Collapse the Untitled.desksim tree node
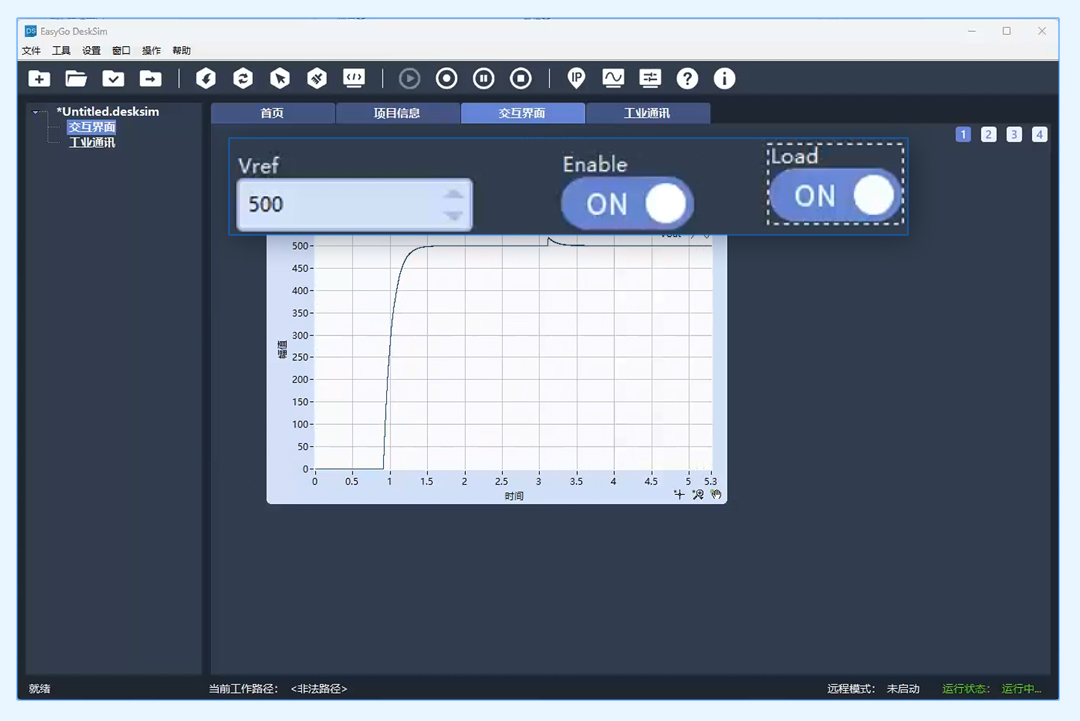This screenshot has height=721, width=1080. pyautogui.click(x=36, y=112)
